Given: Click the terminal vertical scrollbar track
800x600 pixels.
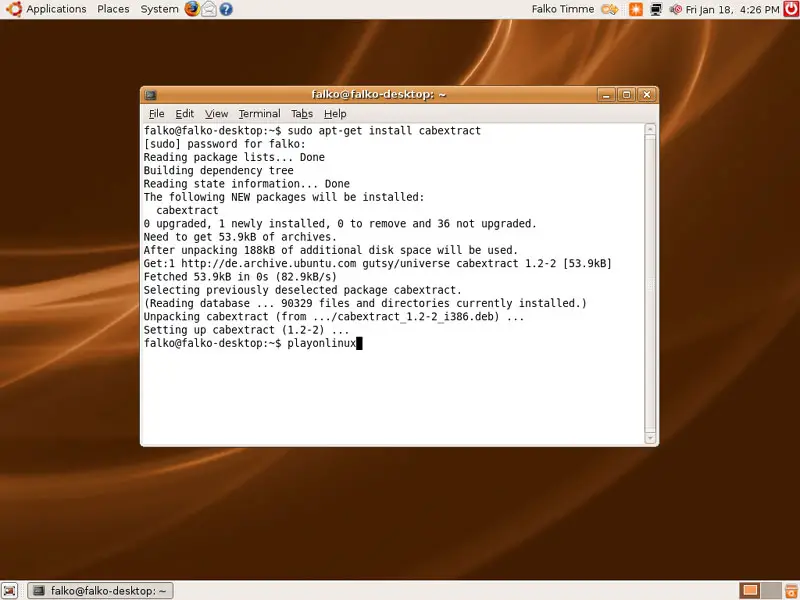Looking at the screenshot, I should 650,284.
